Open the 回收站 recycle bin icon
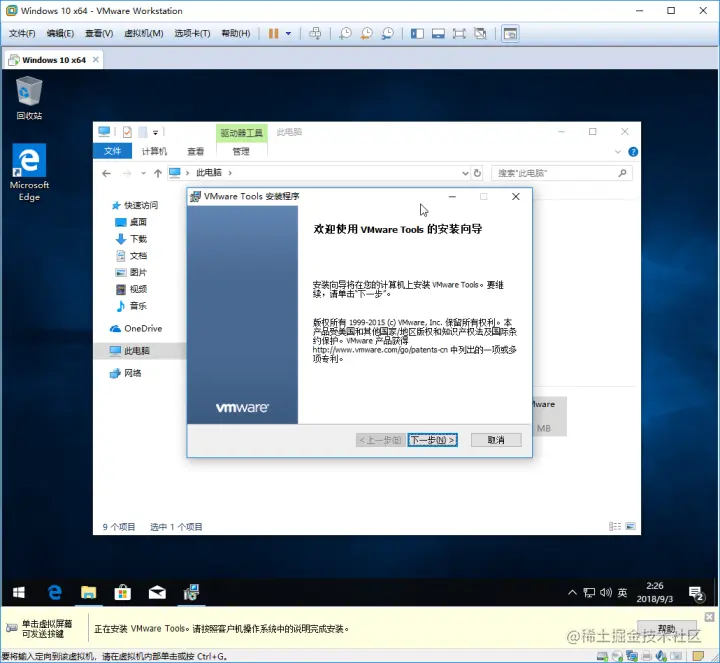 click(29, 98)
